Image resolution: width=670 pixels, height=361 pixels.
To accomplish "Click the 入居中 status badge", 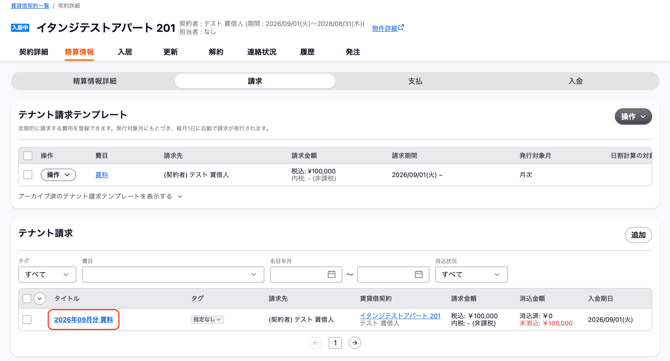I will click(x=20, y=28).
